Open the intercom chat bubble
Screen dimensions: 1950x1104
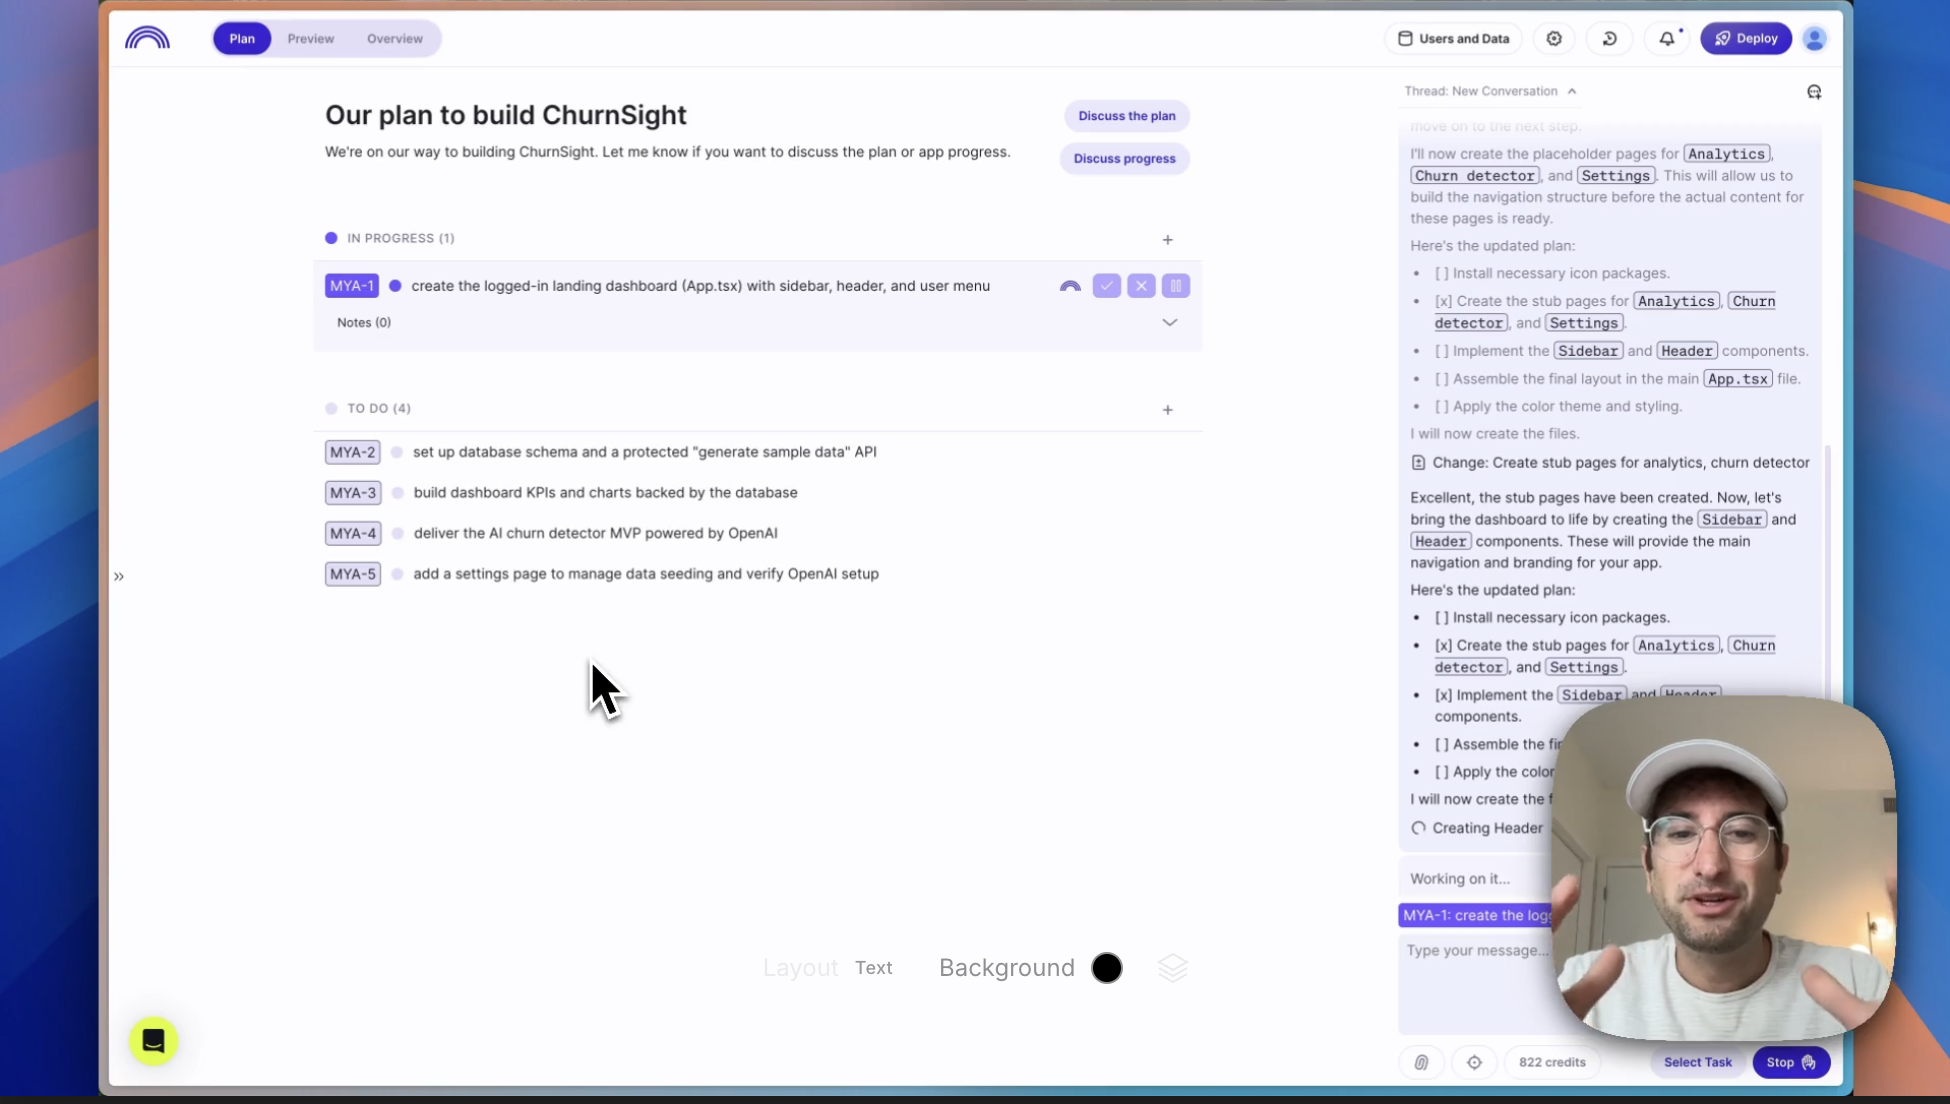153,1041
